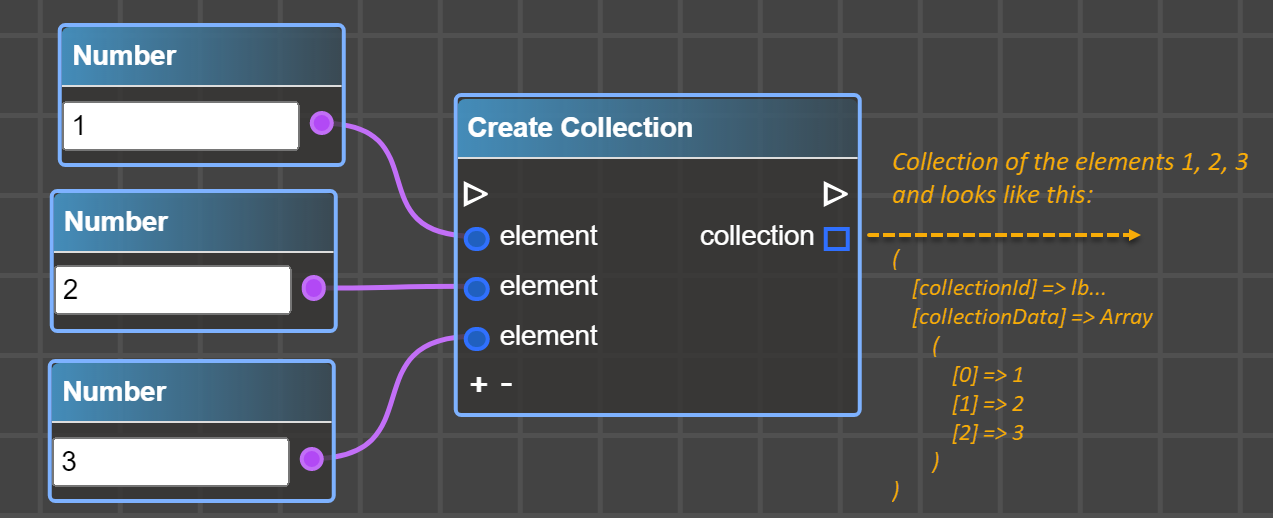1273x518 pixels.
Task: Click the first element input port
Action: click(477, 239)
